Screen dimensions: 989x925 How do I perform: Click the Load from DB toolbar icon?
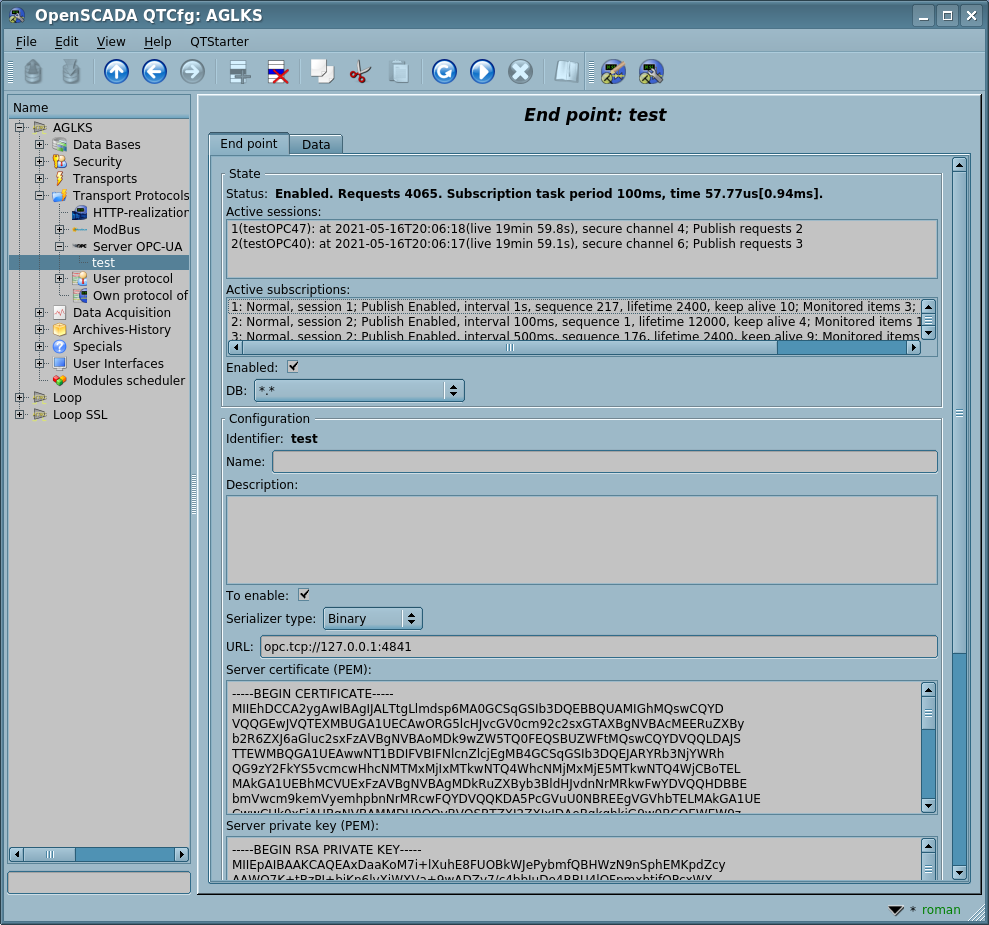point(33,71)
